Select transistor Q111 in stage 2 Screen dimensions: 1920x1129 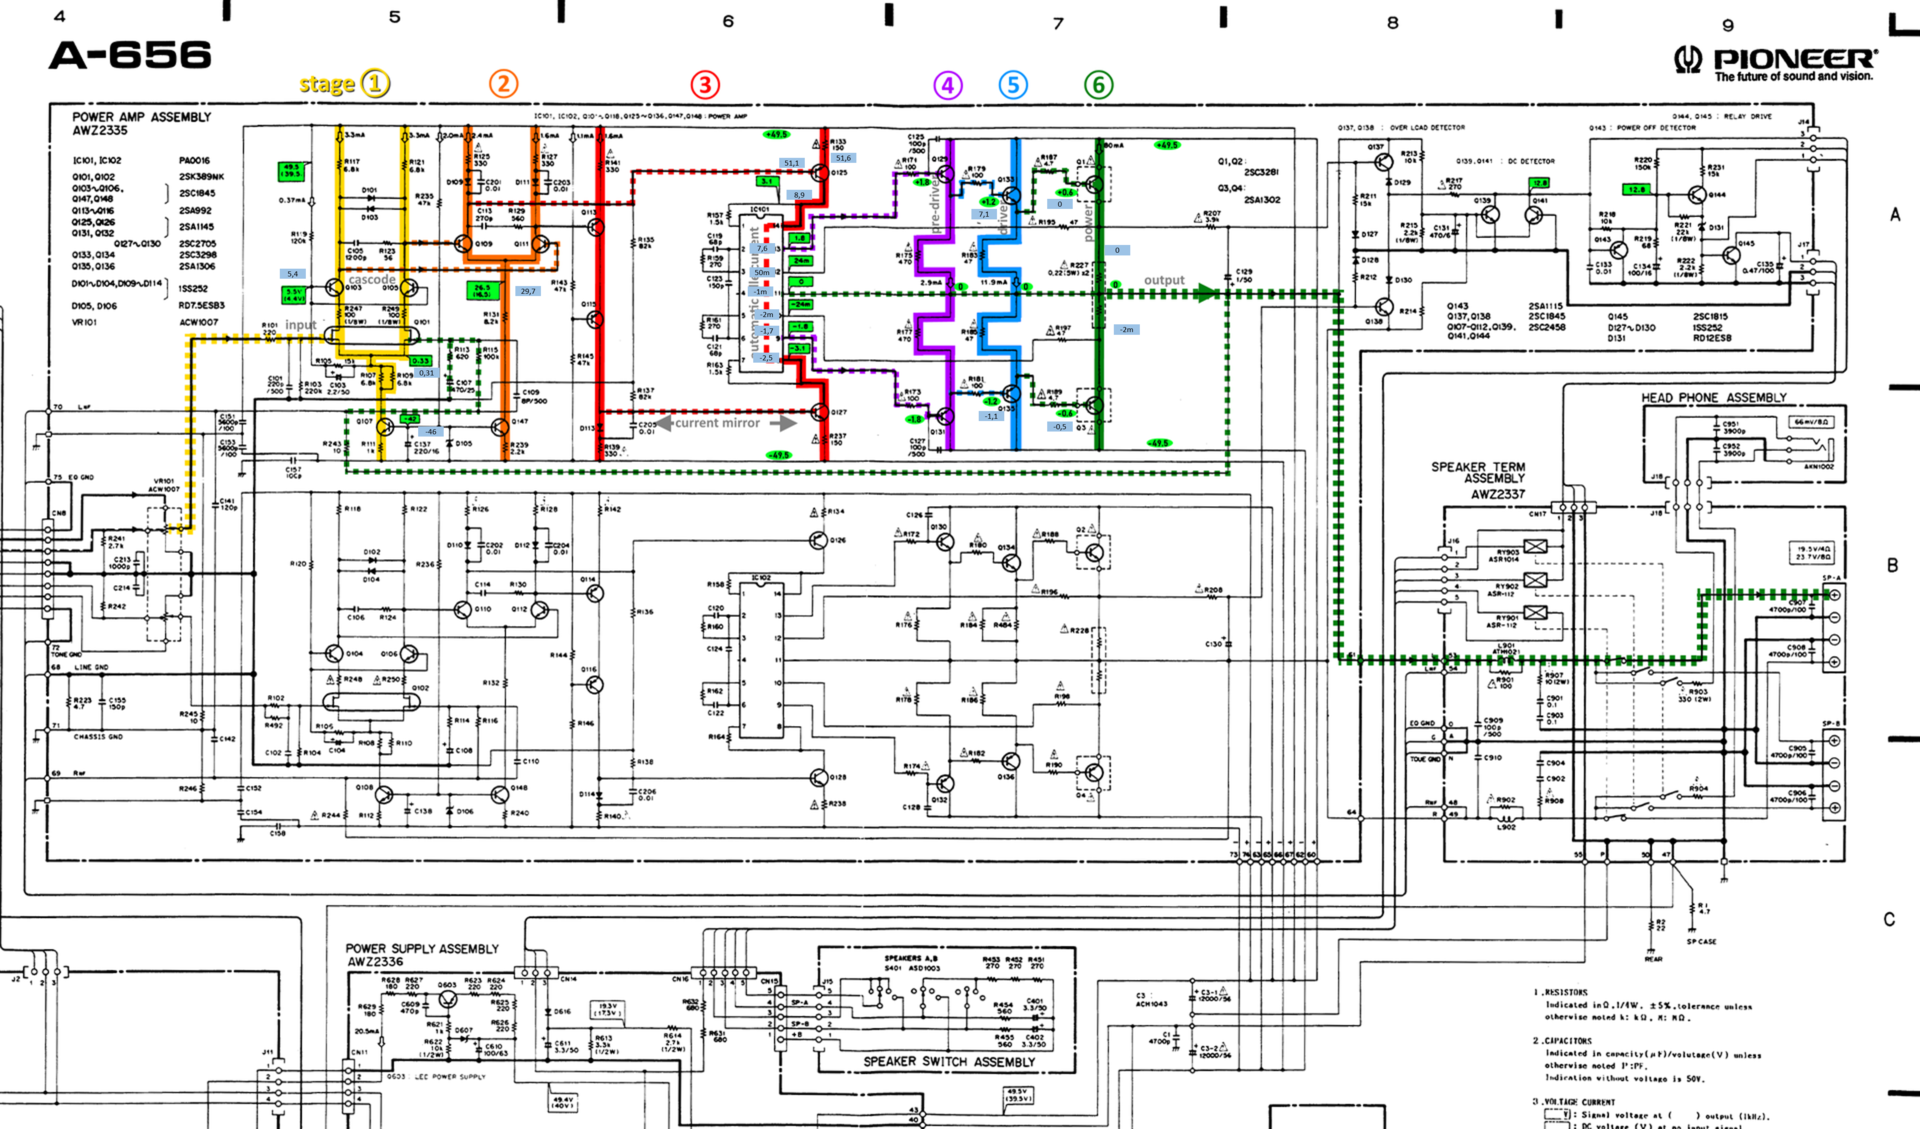pyautogui.click(x=540, y=243)
